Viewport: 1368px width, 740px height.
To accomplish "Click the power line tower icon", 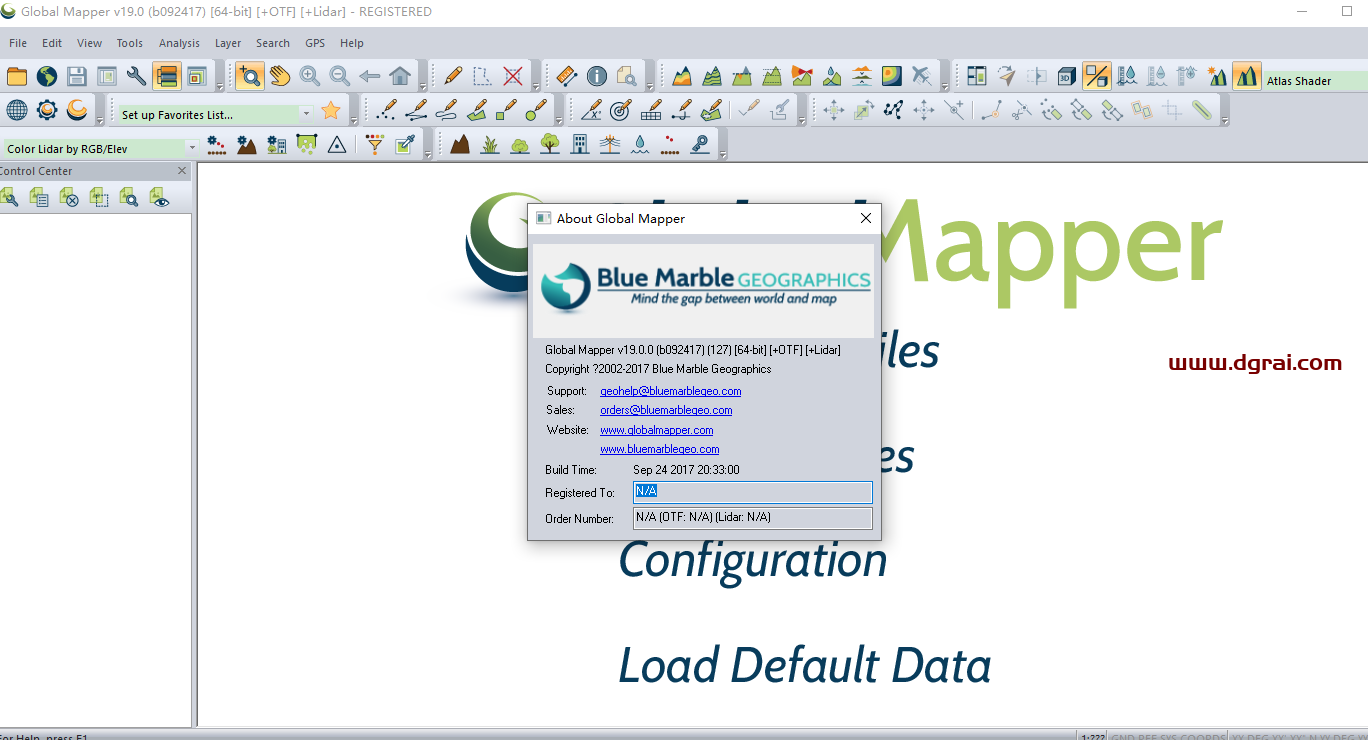I will coord(610,145).
